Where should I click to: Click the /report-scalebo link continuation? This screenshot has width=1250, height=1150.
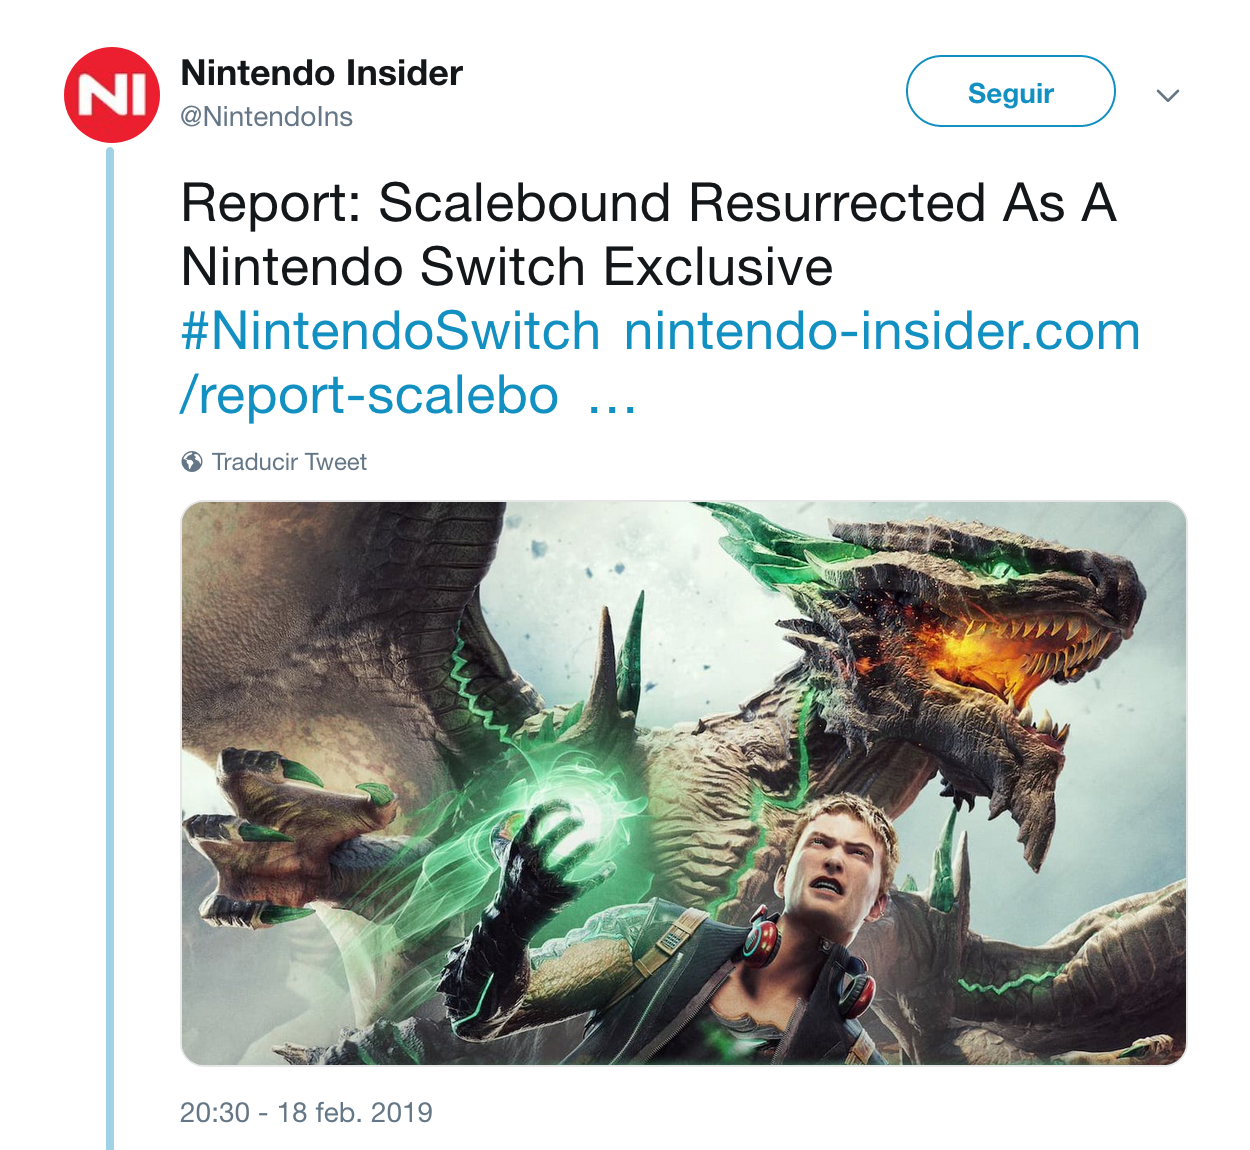tap(369, 396)
